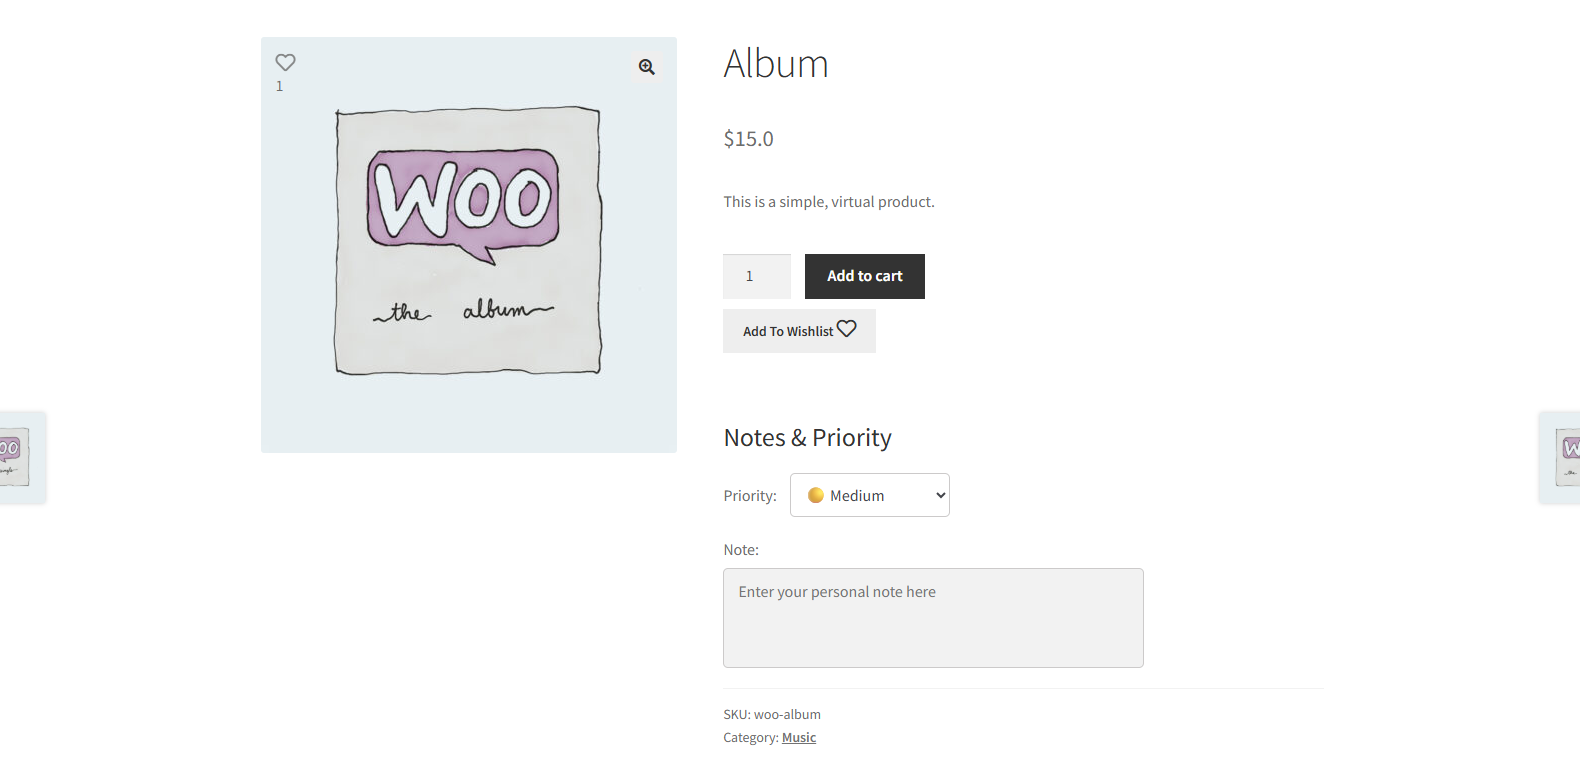Click the yellow Medium priority dot
1580x757 pixels.
click(816, 495)
